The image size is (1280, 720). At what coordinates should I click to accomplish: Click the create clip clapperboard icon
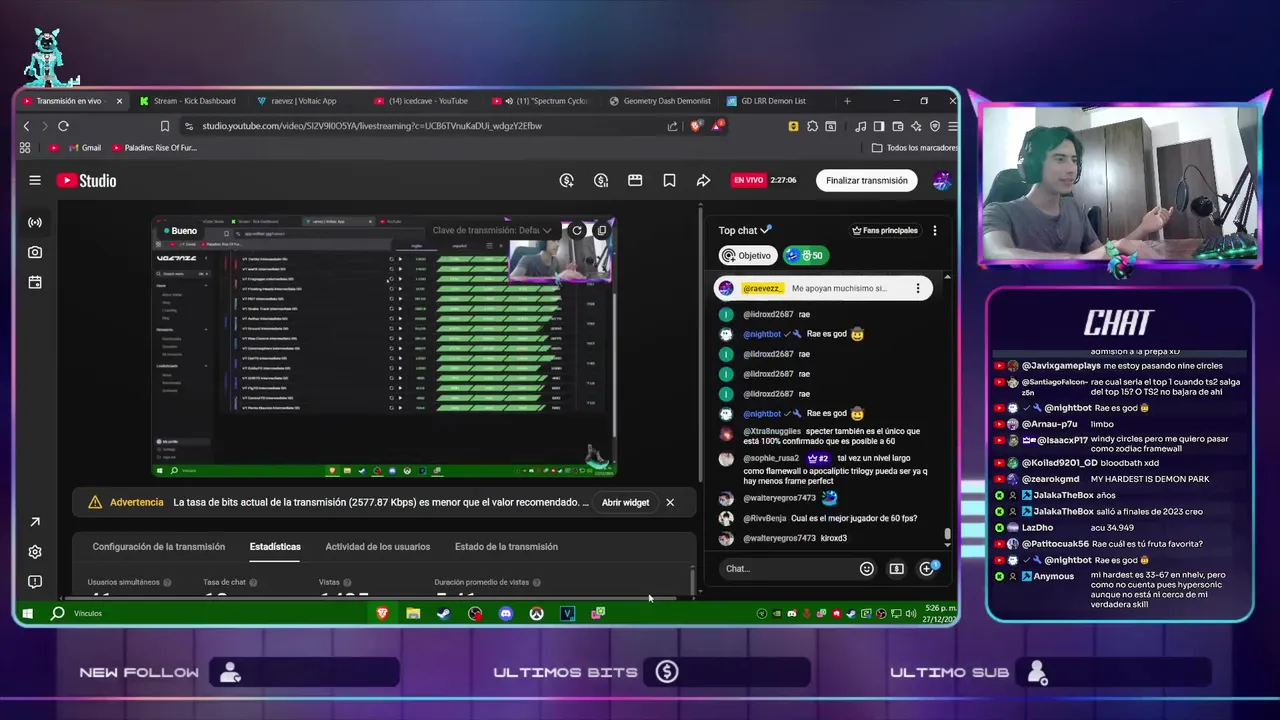[635, 180]
